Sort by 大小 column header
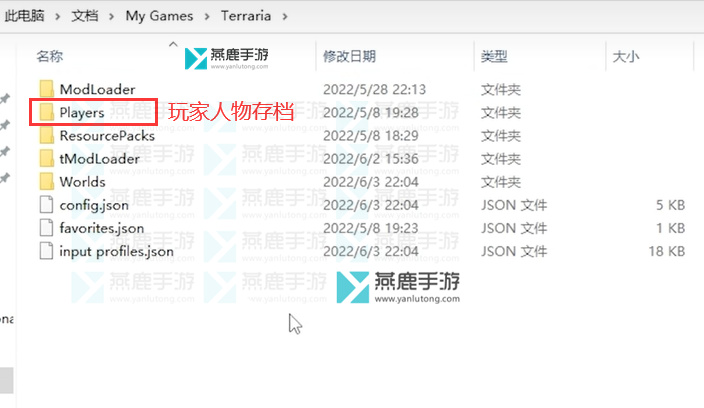 pyautogui.click(x=626, y=57)
